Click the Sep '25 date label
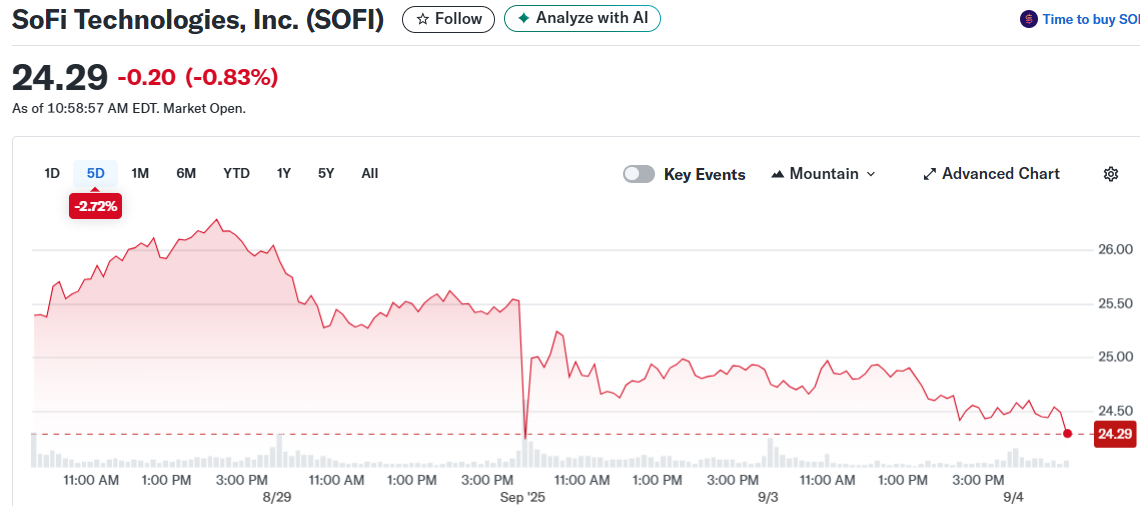The image size is (1140, 506). pyautogui.click(x=521, y=497)
